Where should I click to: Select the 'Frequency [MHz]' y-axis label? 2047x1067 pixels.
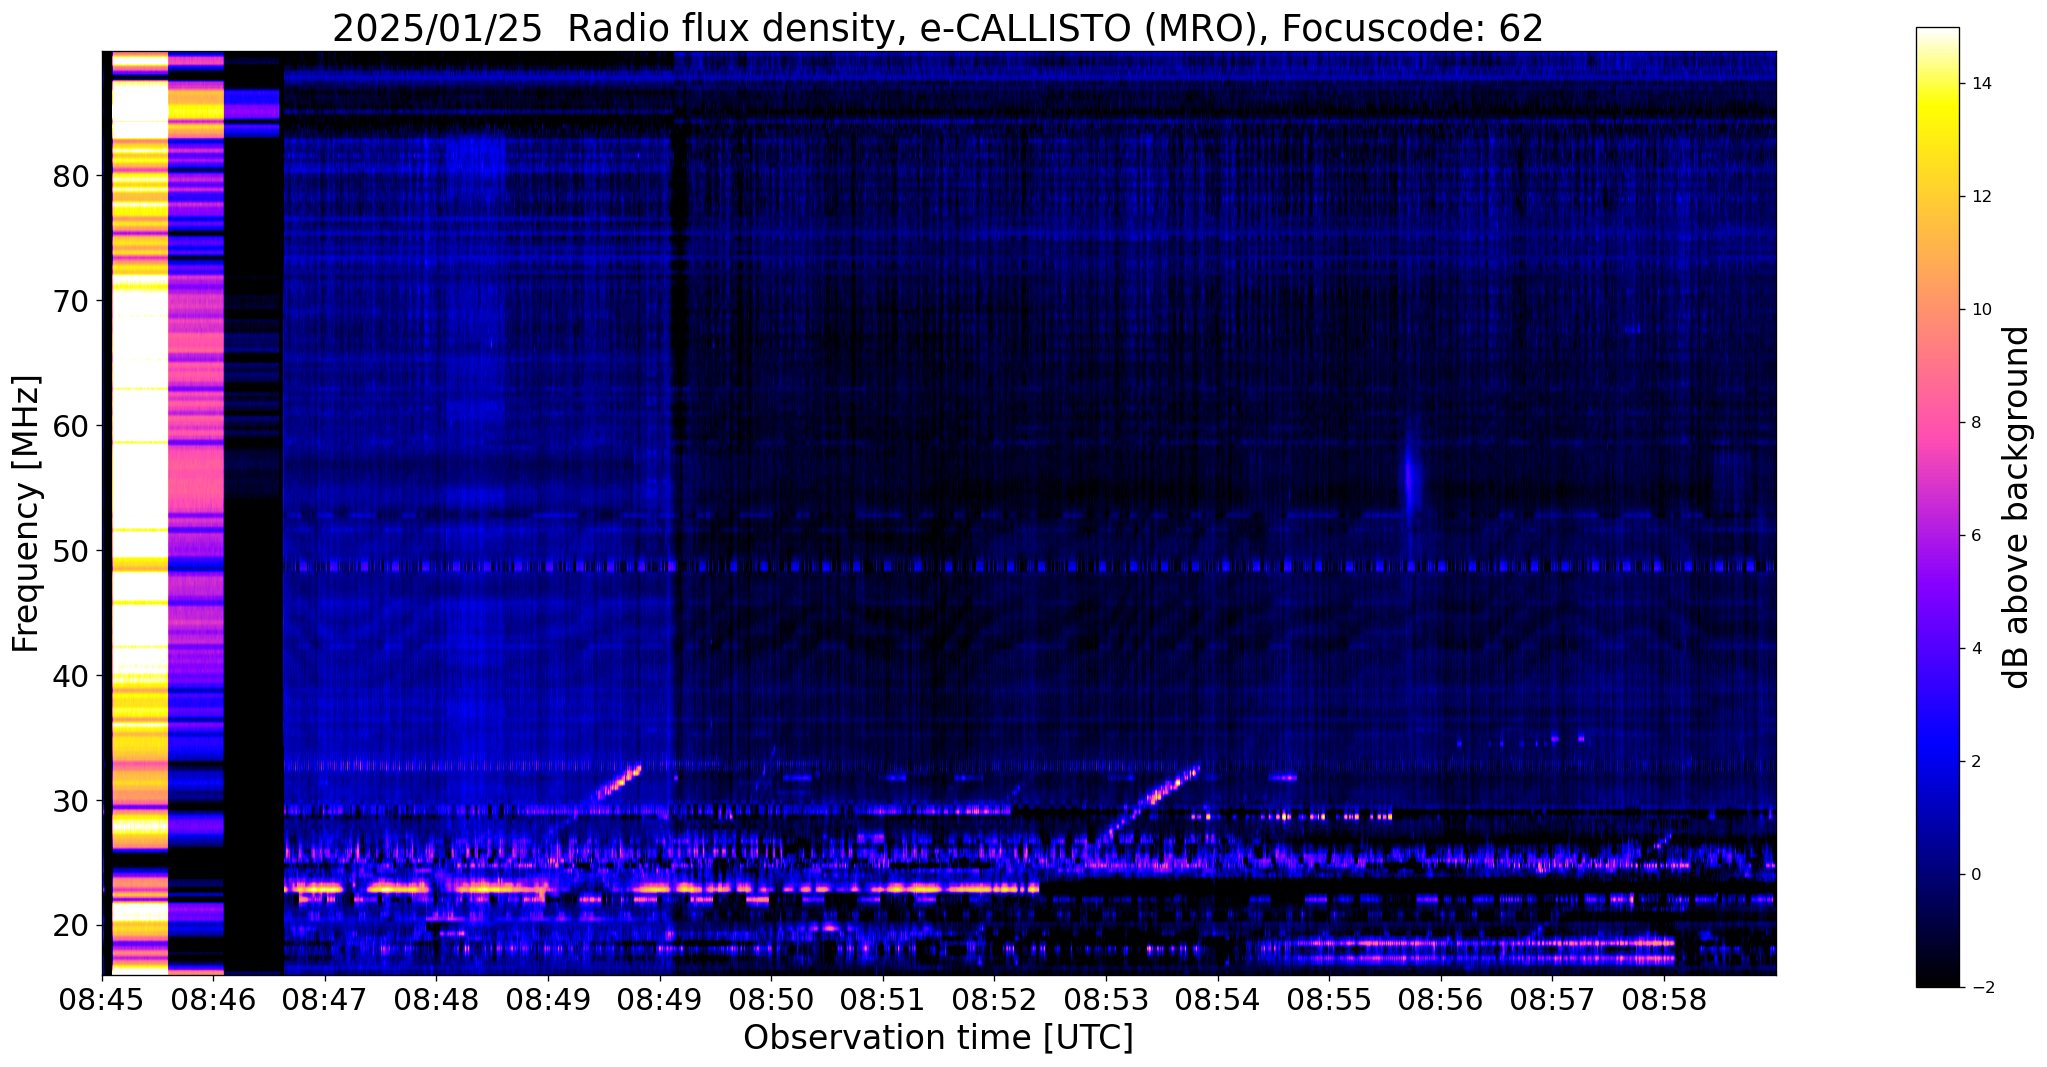26,513
